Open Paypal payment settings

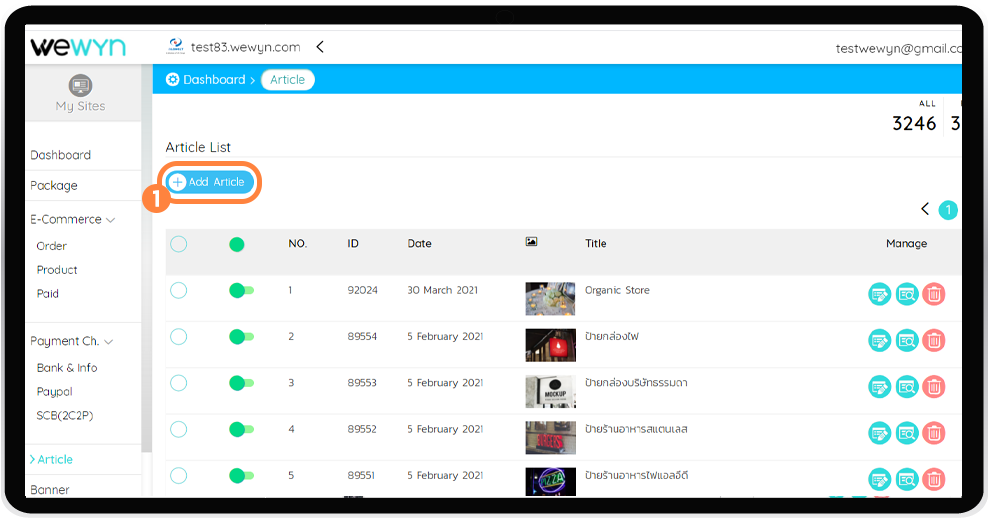[54, 392]
